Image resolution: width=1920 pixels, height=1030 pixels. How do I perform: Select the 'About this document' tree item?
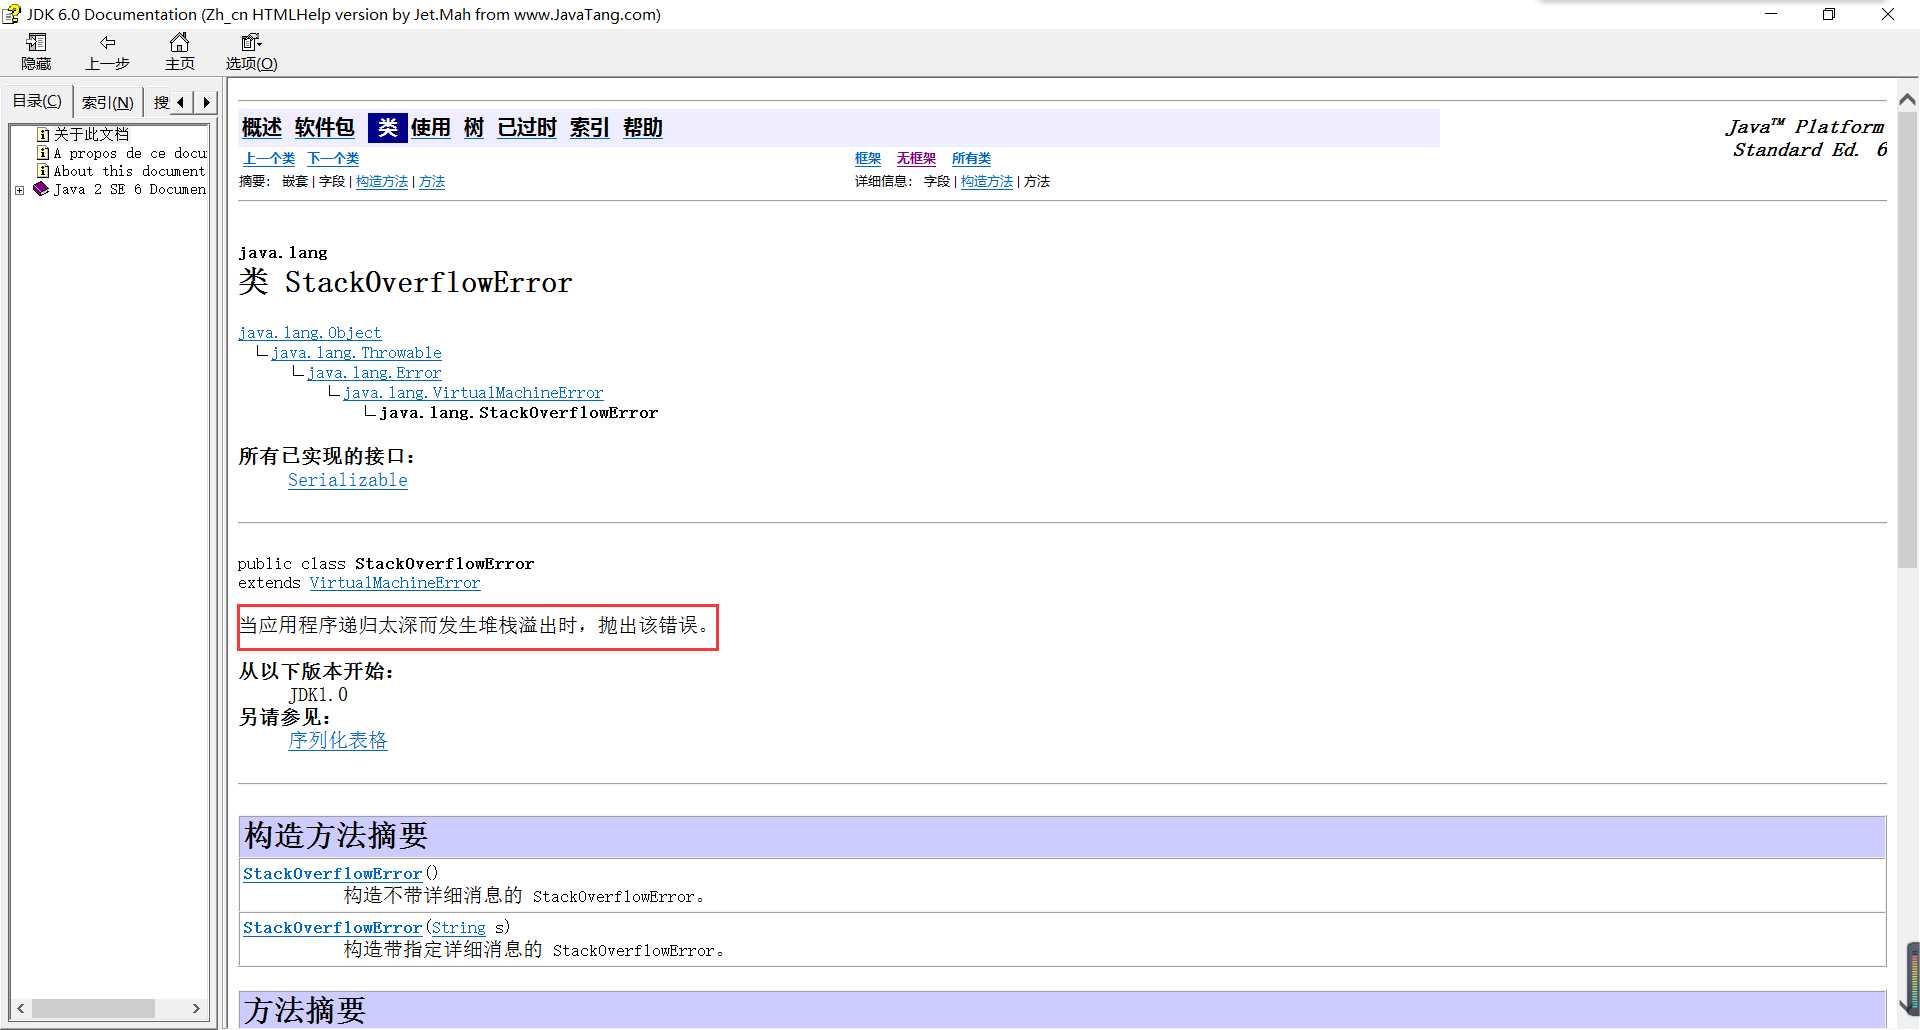(130, 171)
